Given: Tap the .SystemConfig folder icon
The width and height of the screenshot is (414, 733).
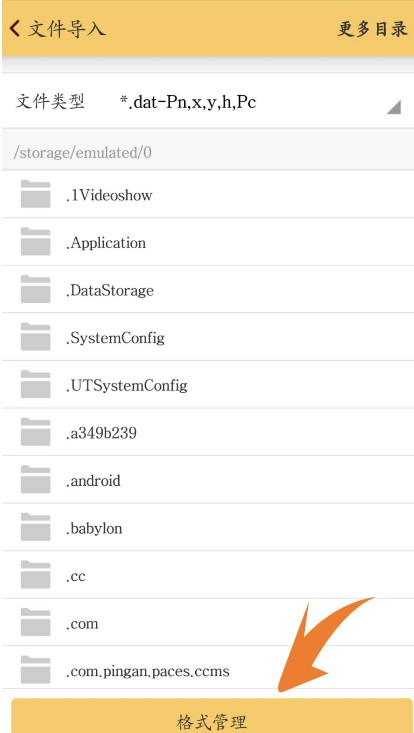Looking at the screenshot, I should point(36,337).
